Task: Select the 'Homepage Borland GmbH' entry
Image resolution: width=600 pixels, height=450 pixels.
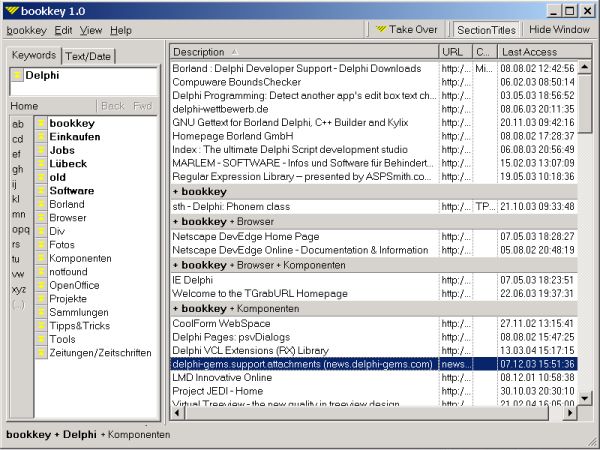Action: pyautogui.click(x=373, y=136)
